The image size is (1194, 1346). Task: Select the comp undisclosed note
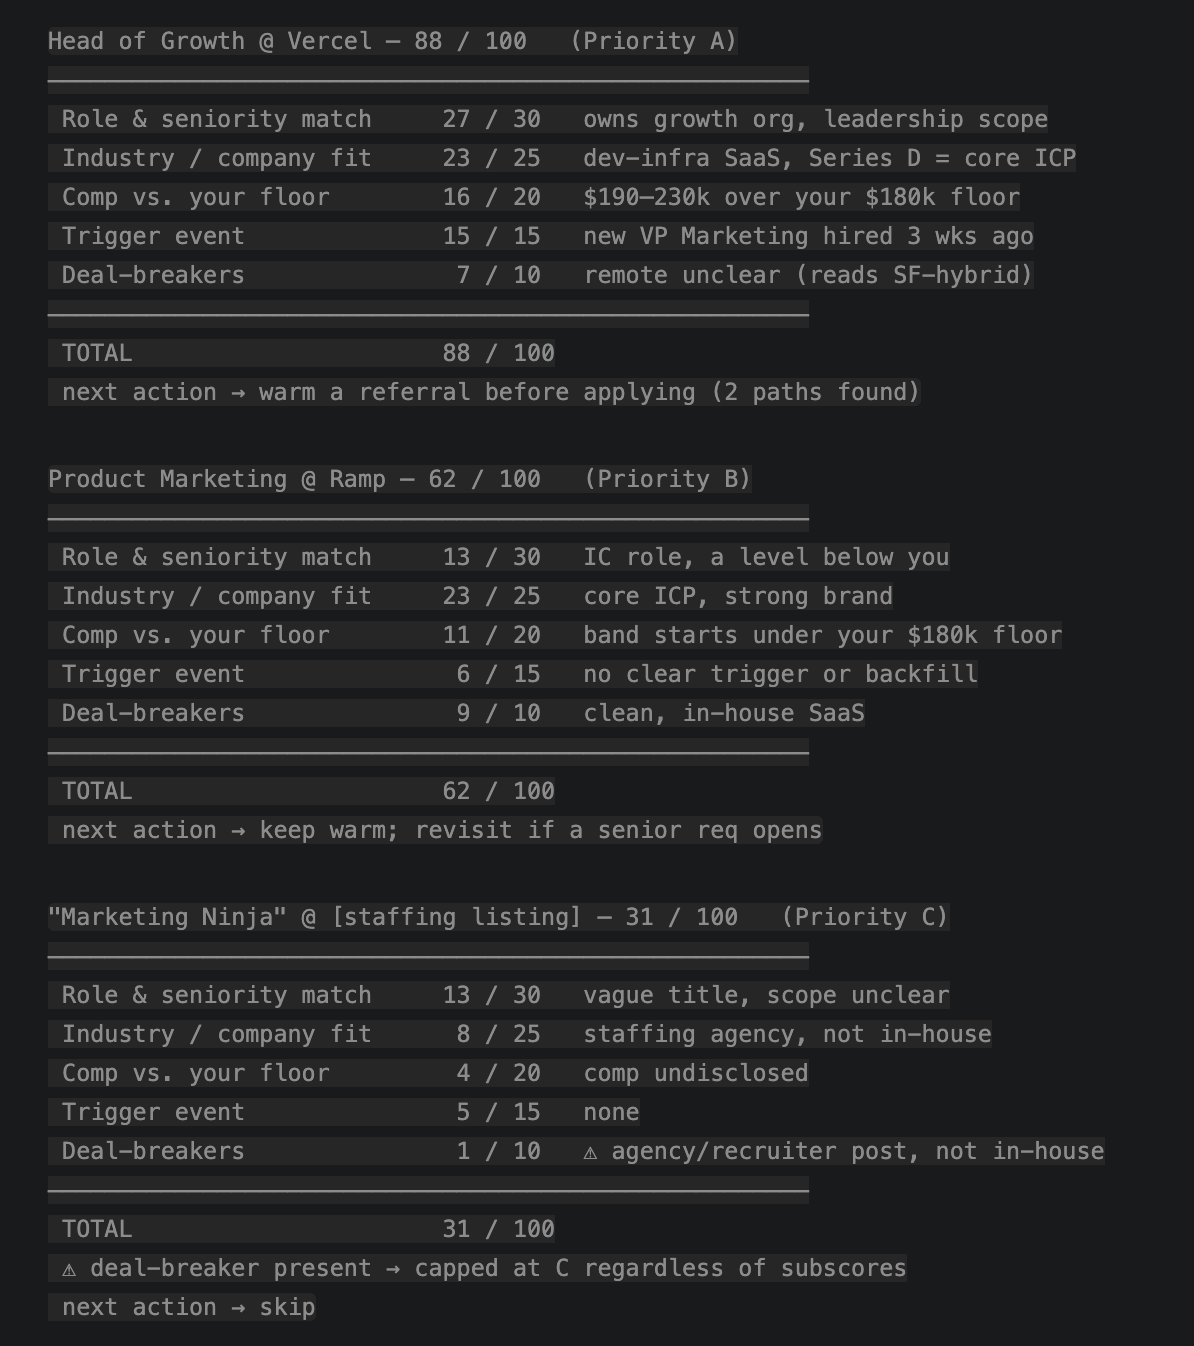click(696, 1073)
